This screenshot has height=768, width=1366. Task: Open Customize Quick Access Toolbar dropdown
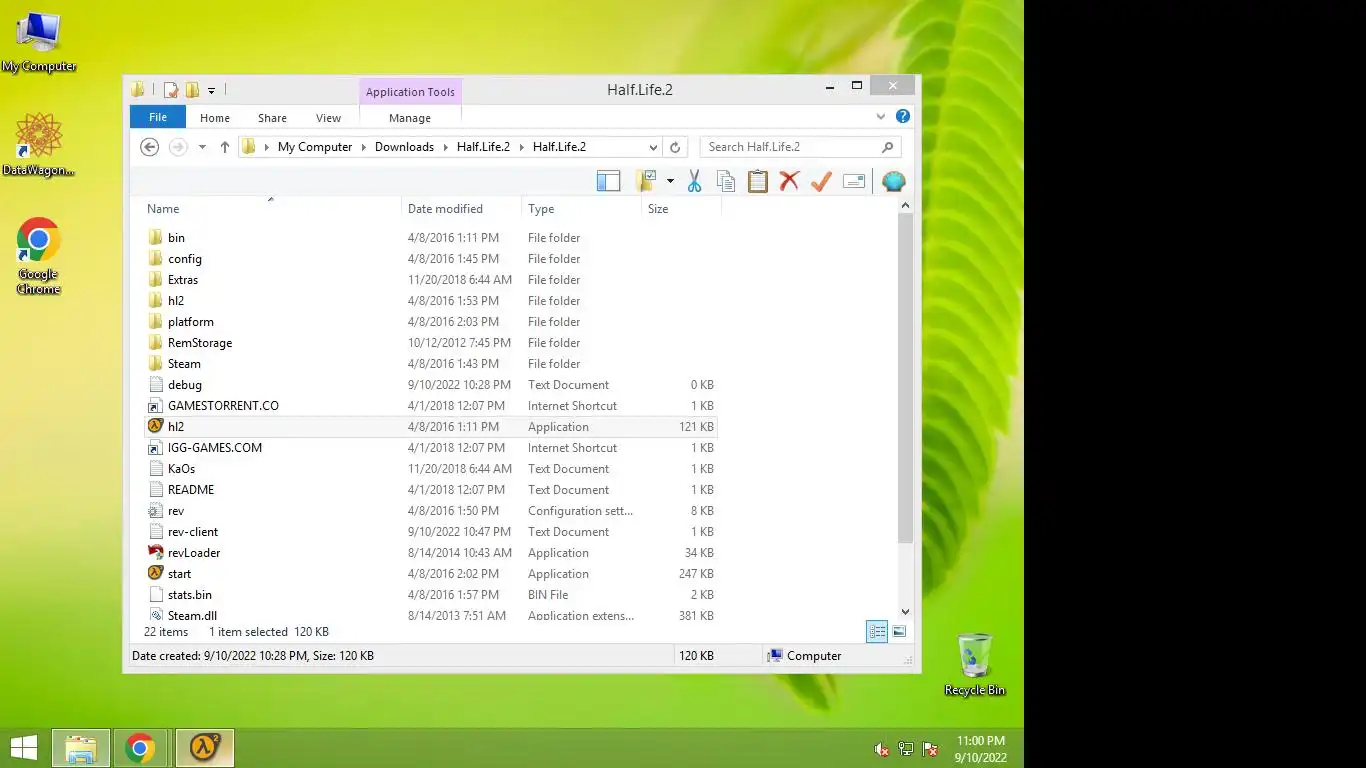(211, 91)
